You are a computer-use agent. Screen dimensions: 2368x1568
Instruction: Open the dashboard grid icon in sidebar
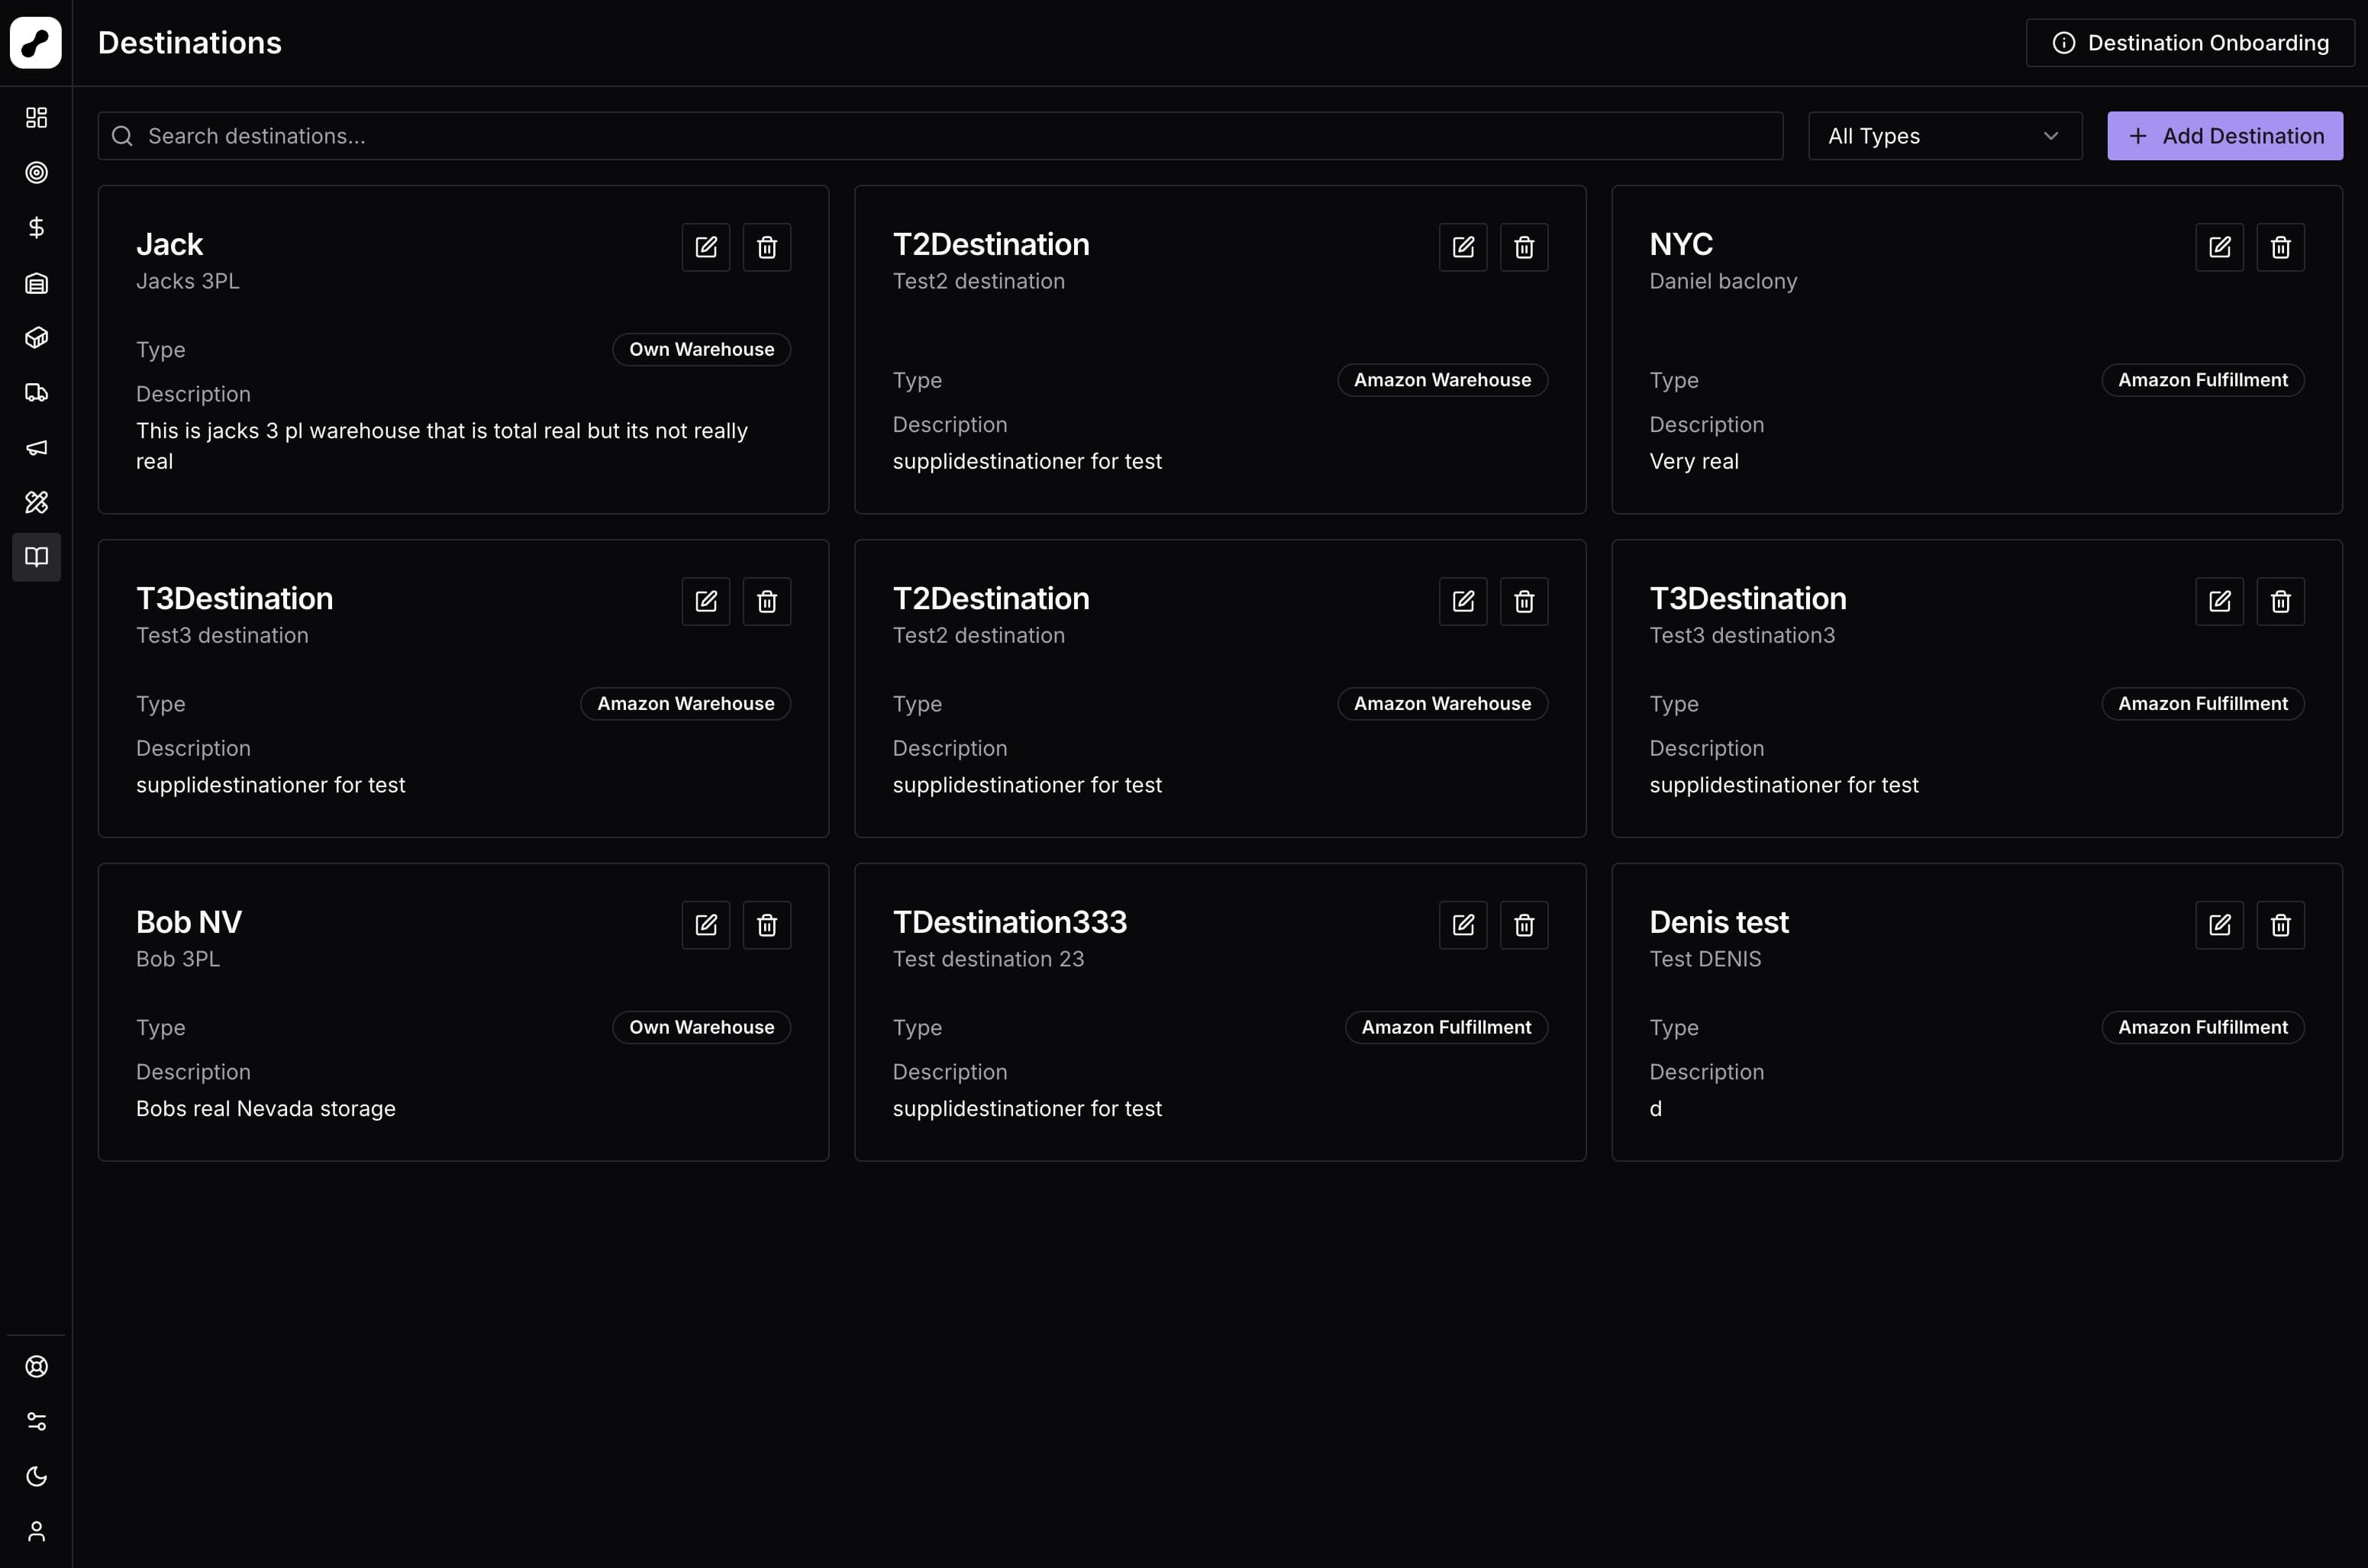pyautogui.click(x=36, y=118)
